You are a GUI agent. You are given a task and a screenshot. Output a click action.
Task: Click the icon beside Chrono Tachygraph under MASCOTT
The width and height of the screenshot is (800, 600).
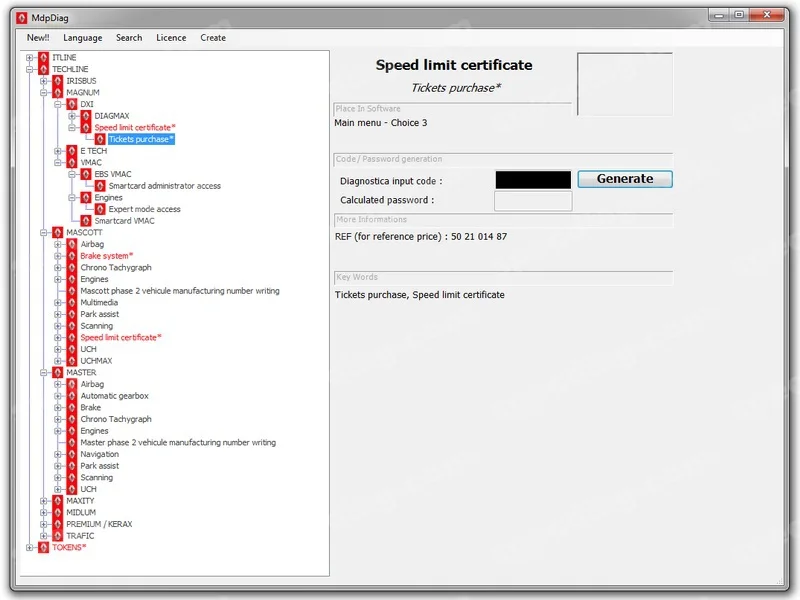pos(72,268)
